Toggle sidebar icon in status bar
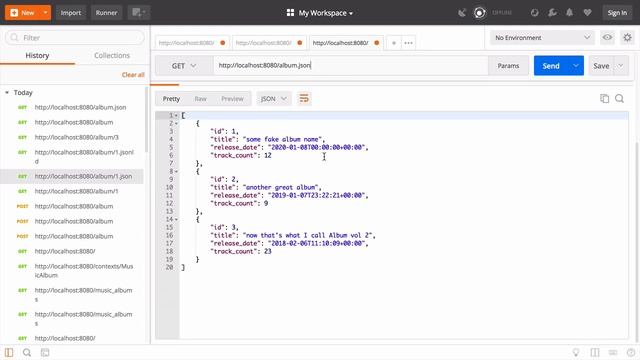Screen dimensions: 640x360 pyautogui.click(x=9, y=352)
